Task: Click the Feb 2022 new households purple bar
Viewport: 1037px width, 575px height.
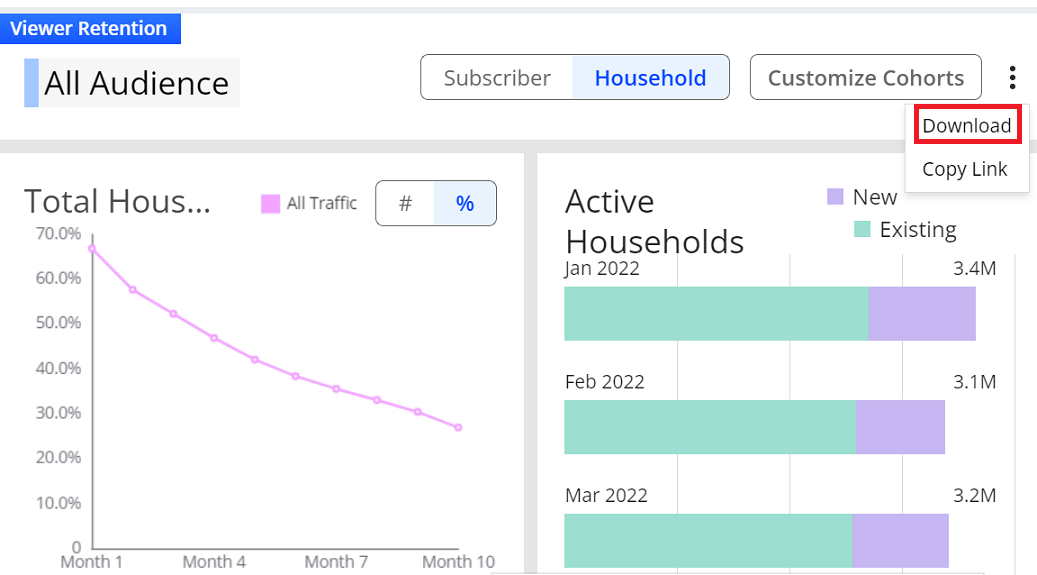Action: pos(900,427)
